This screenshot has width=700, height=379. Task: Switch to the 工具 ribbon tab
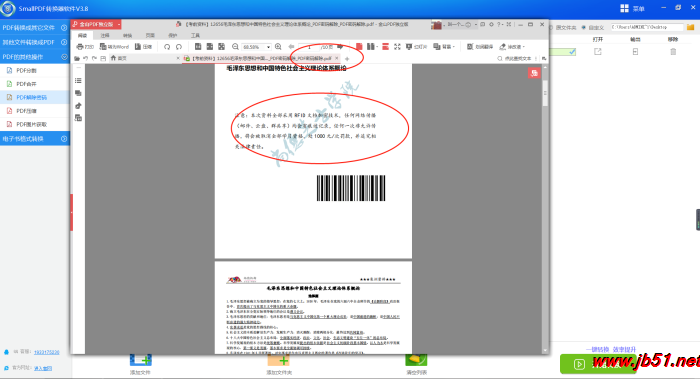(x=196, y=35)
